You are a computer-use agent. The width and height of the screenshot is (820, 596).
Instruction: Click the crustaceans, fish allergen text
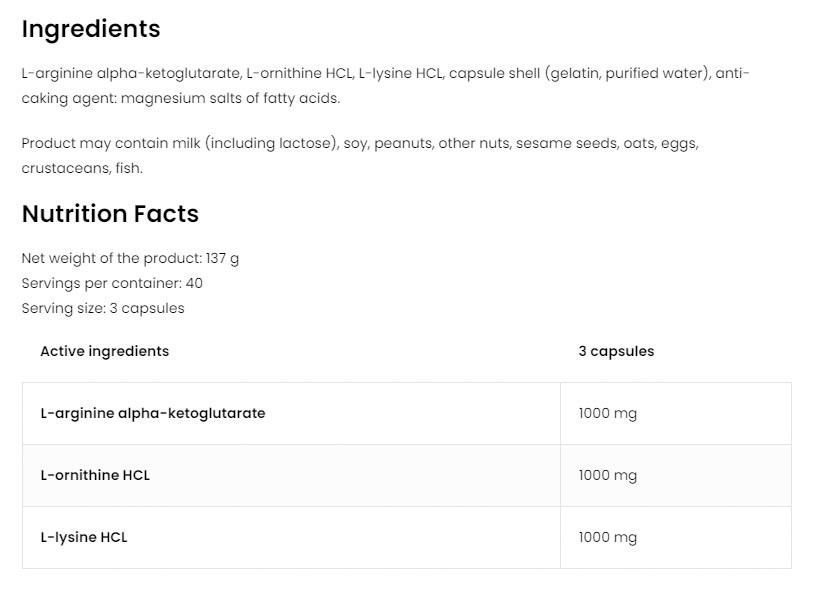pyautogui.click(x=82, y=168)
